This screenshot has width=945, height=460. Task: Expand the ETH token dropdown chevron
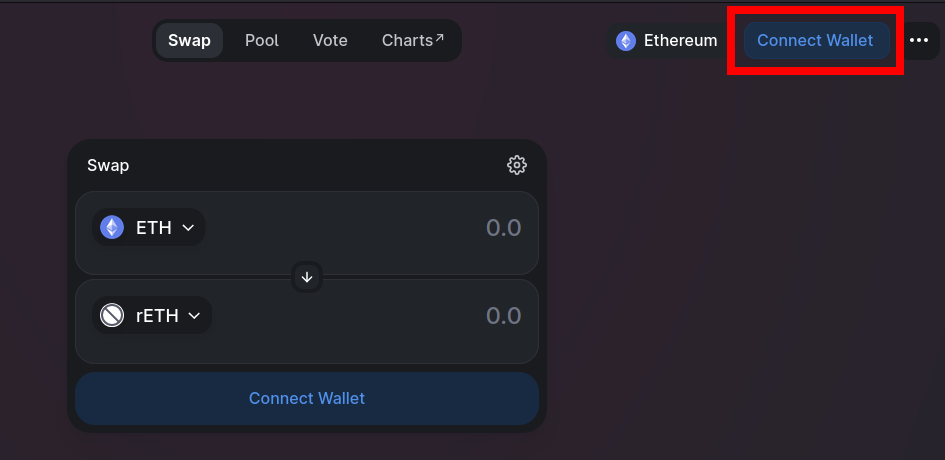(189, 228)
